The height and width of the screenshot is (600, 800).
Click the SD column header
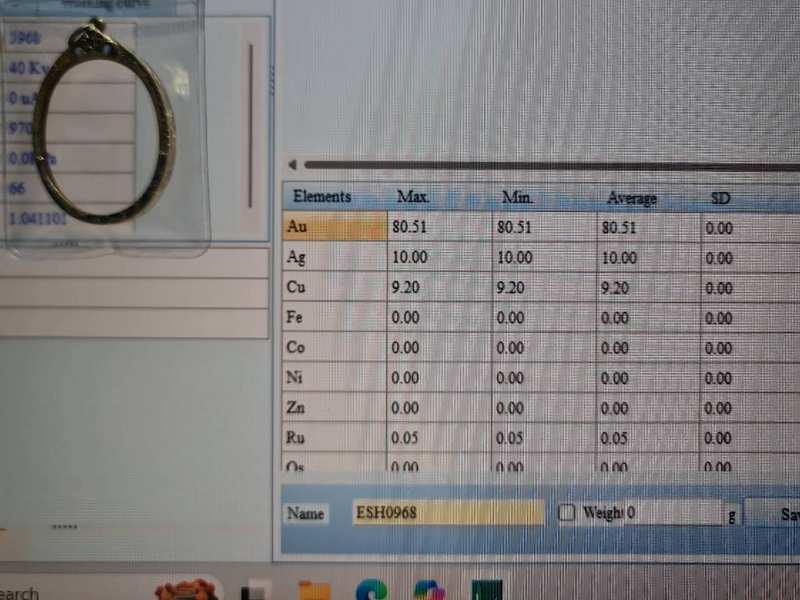click(720, 198)
